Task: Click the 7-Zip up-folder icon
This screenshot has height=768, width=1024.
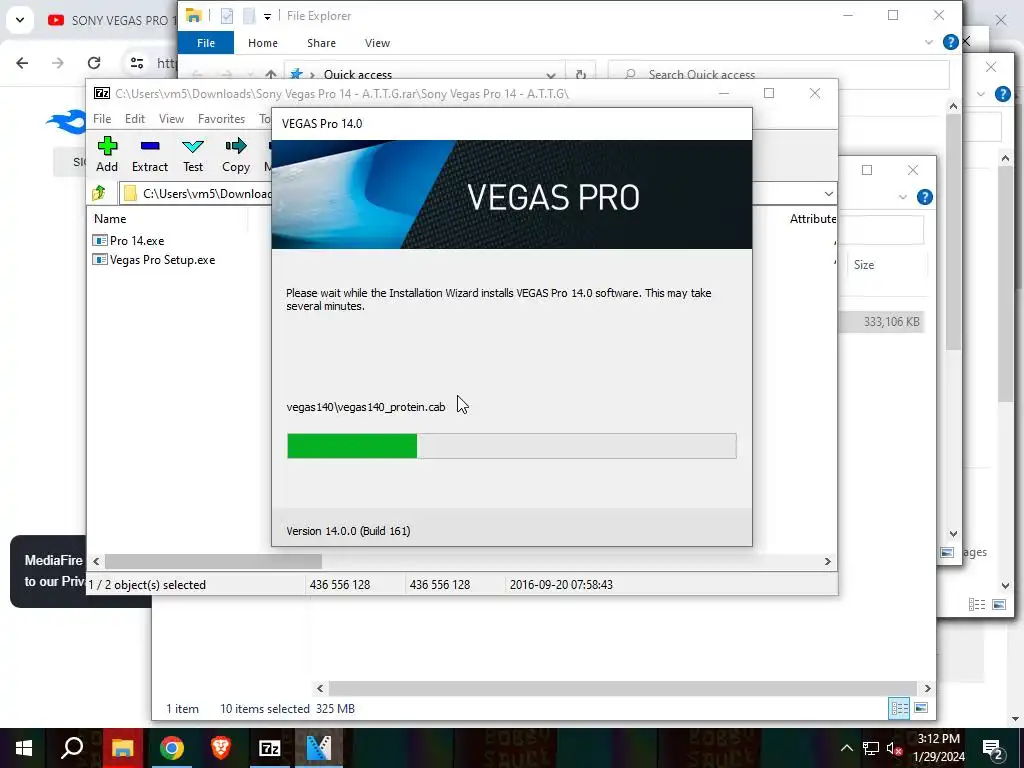Action: (99, 193)
